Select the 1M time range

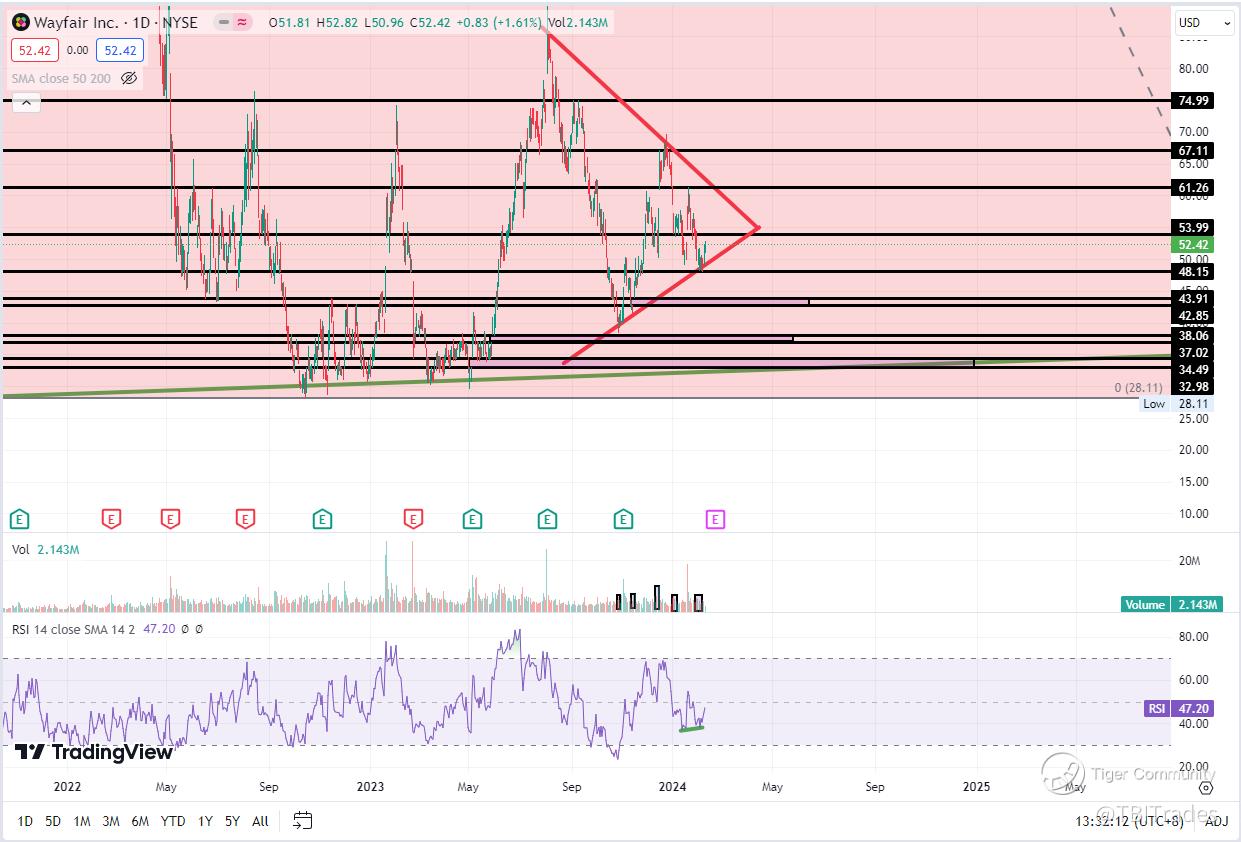82,821
